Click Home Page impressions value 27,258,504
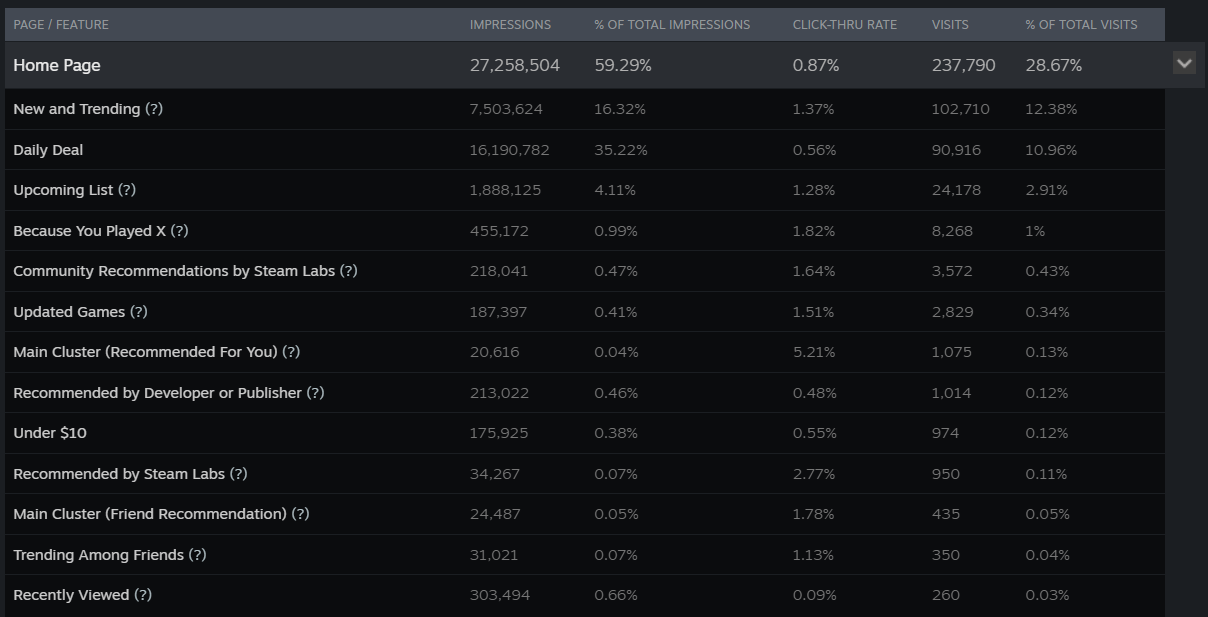 (515, 65)
